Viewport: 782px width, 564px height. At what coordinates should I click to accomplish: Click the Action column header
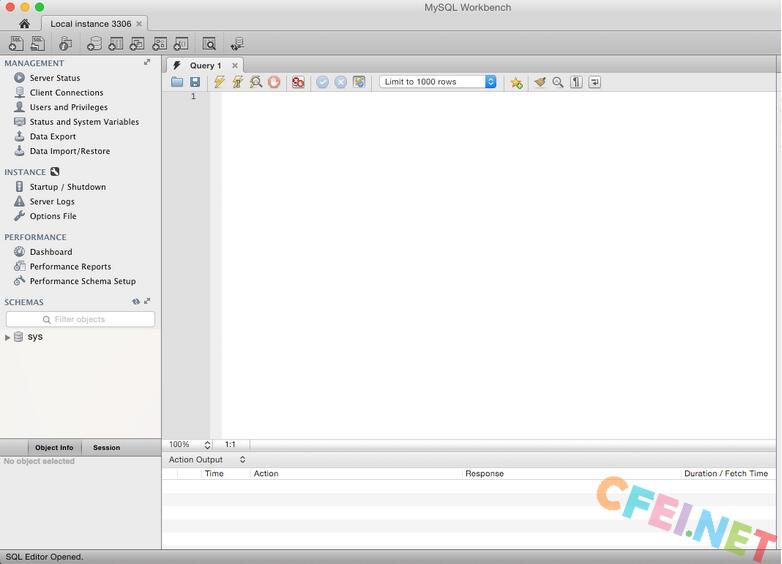(x=266, y=473)
